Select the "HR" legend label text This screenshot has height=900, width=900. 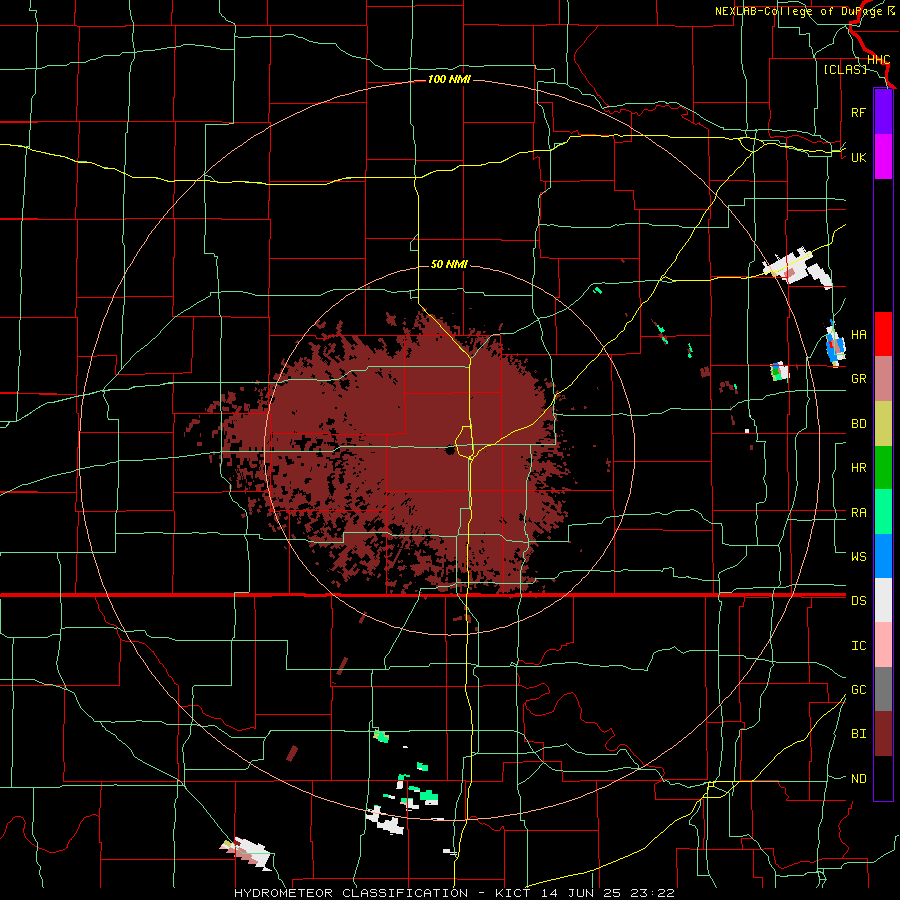tap(858, 468)
